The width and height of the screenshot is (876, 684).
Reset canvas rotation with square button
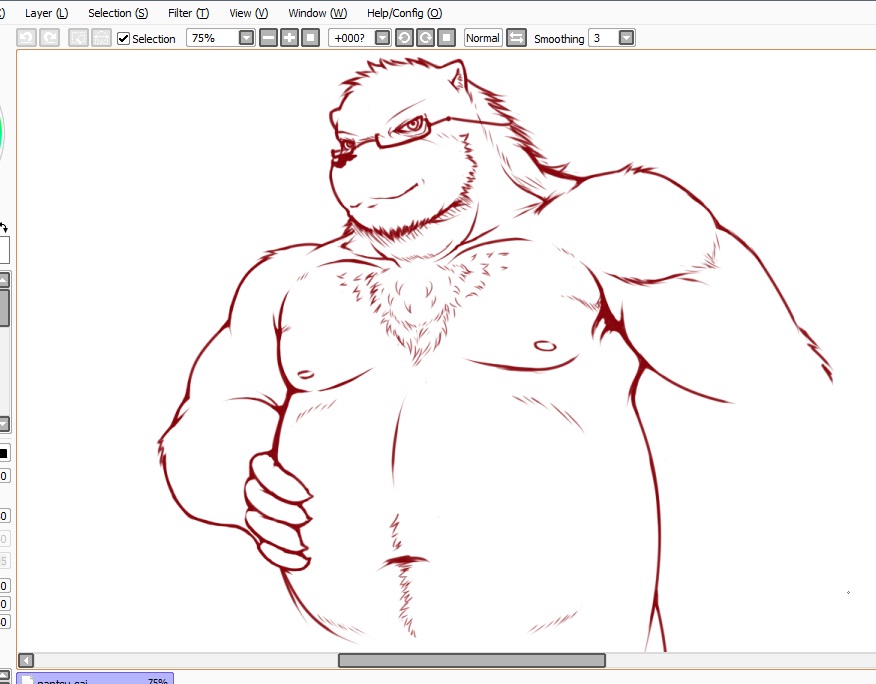tap(447, 38)
